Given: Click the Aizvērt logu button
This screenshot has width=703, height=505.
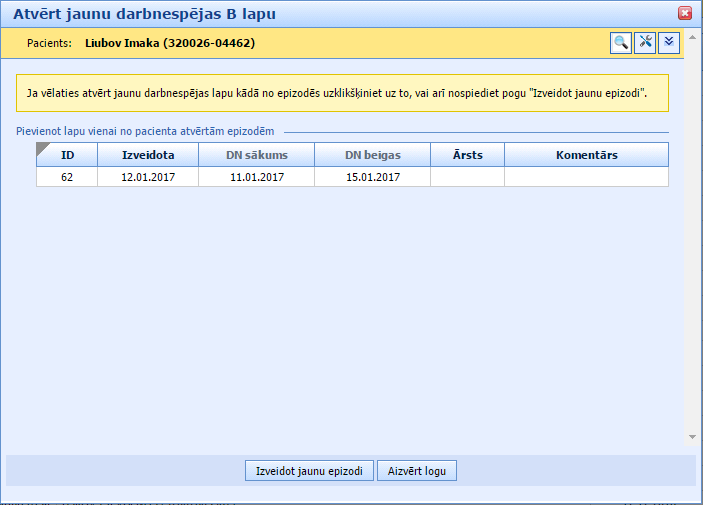Looking at the screenshot, I should coord(417,471).
